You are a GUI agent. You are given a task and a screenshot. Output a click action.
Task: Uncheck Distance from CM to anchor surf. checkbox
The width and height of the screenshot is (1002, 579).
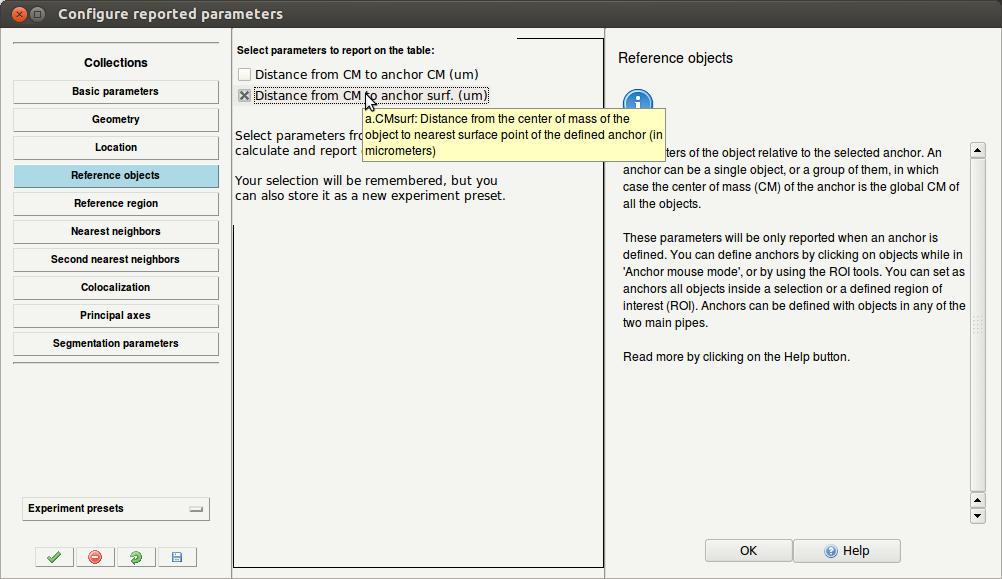click(245, 96)
